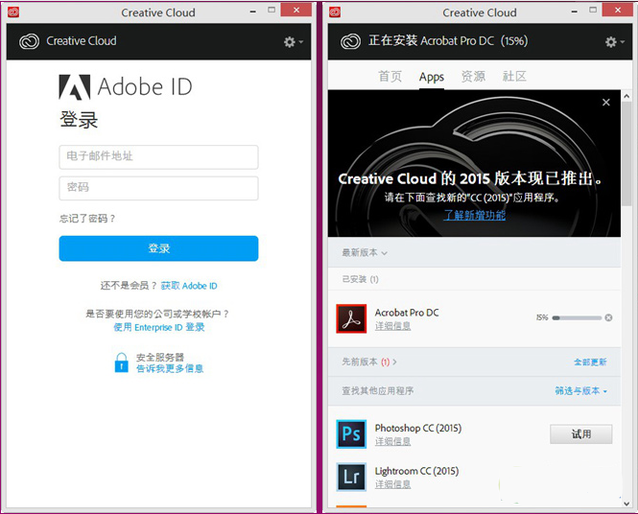Cancel the Acrobat Pro DC installation
This screenshot has height=514, width=638.
point(608,317)
